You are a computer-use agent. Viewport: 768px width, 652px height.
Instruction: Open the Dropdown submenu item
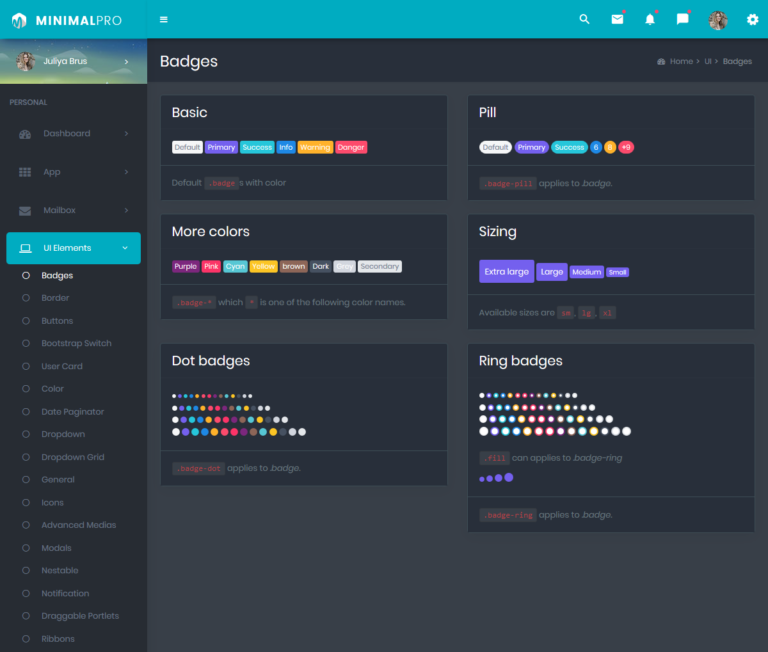tap(63, 435)
